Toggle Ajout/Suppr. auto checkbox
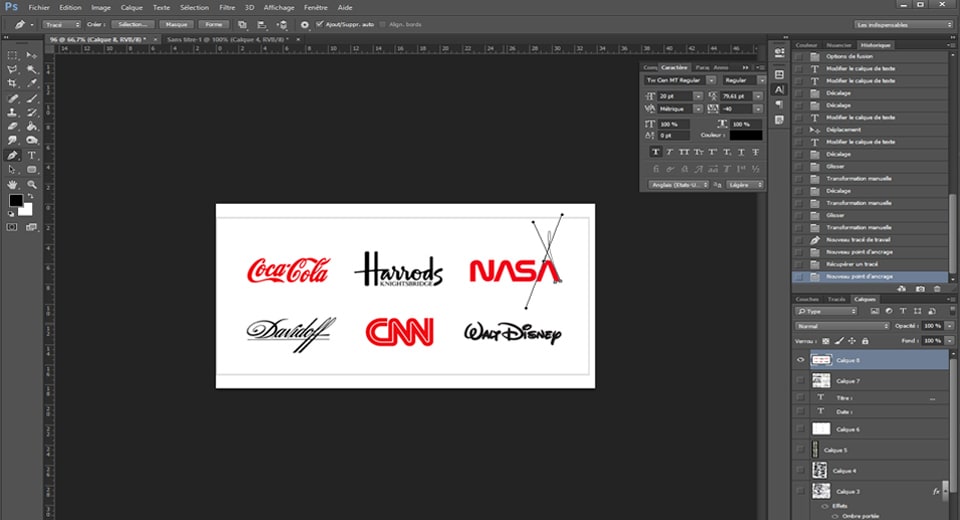Screen dimensions: 960x520 (x=319, y=24)
